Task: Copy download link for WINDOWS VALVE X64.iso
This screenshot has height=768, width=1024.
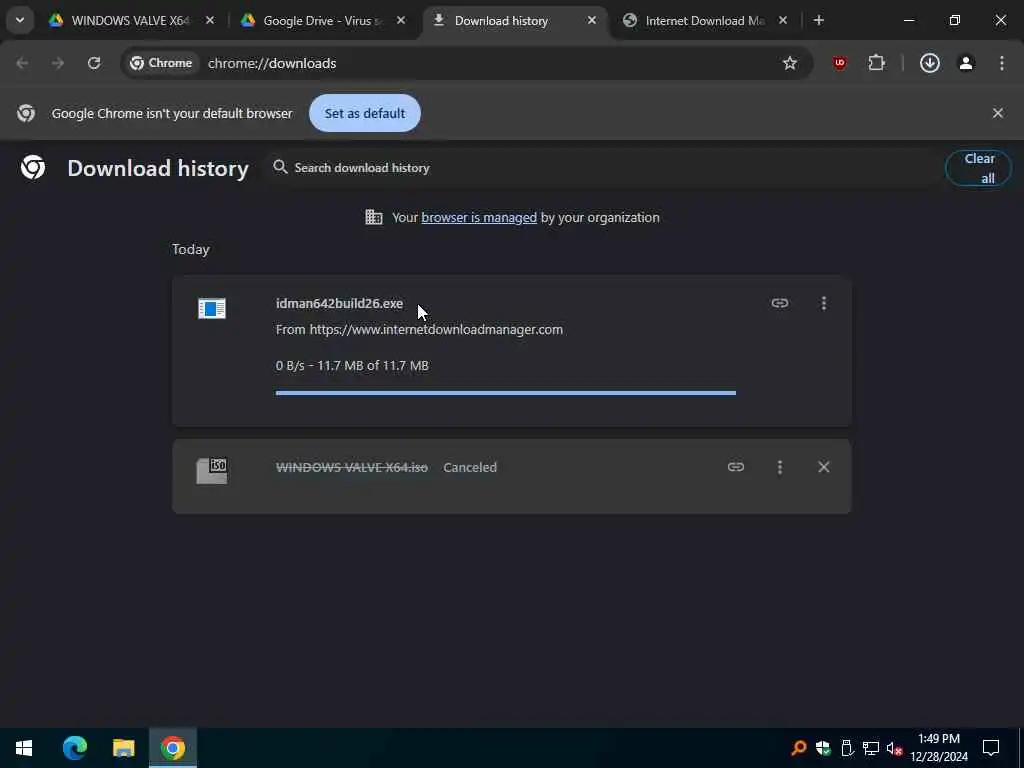Action: pos(735,468)
